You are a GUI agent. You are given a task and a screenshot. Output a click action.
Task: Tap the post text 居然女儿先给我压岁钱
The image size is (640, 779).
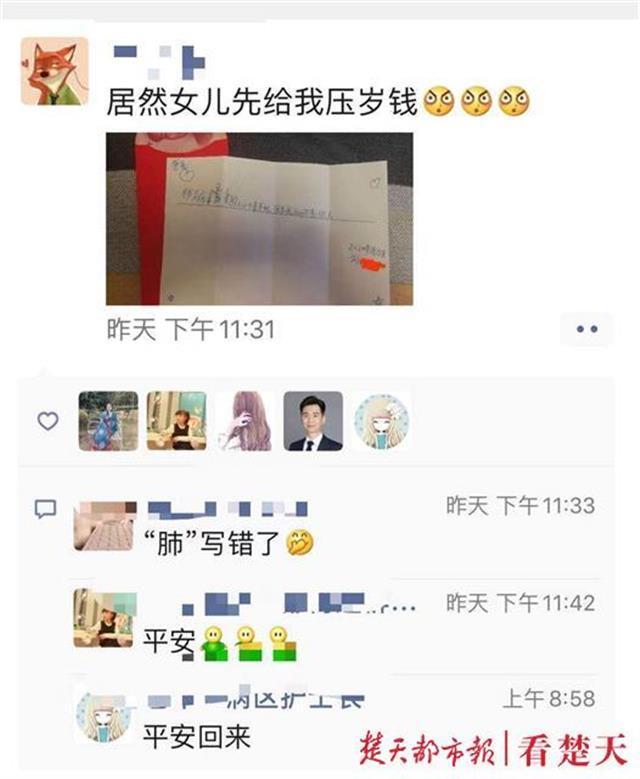[x=262, y=101]
